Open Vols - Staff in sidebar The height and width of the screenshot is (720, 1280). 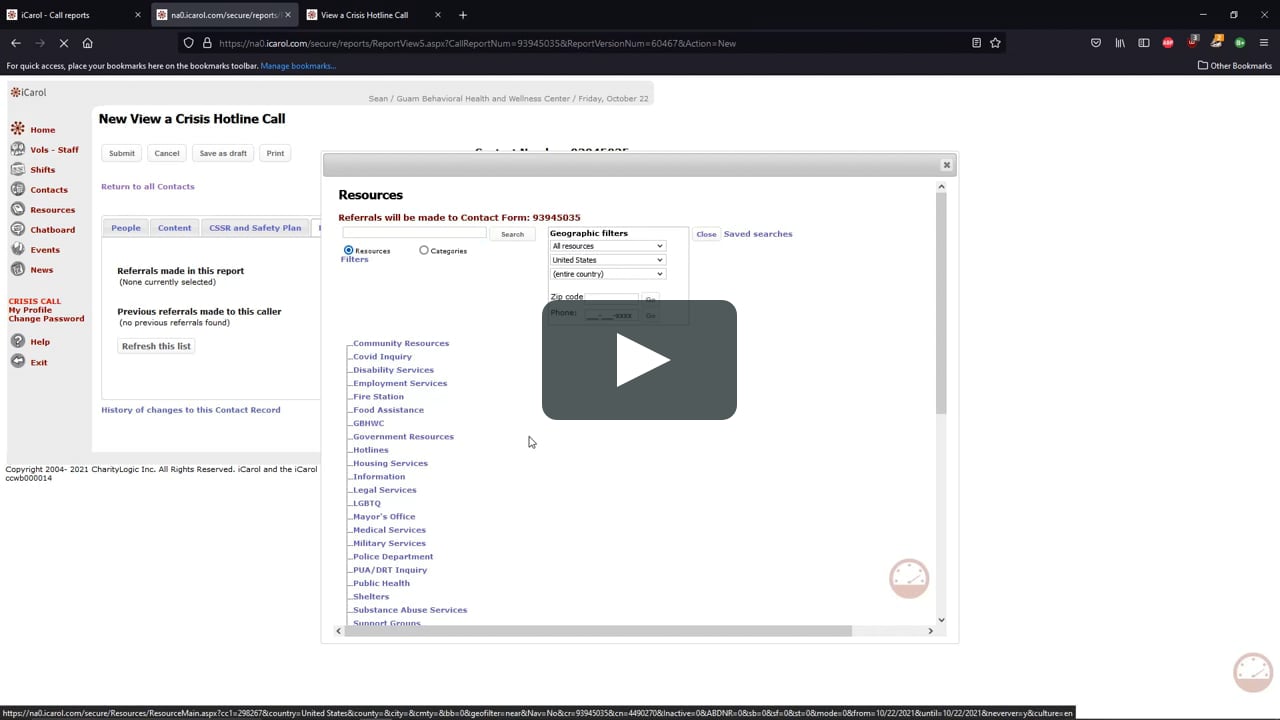pyautogui.click(x=54, y=150)
